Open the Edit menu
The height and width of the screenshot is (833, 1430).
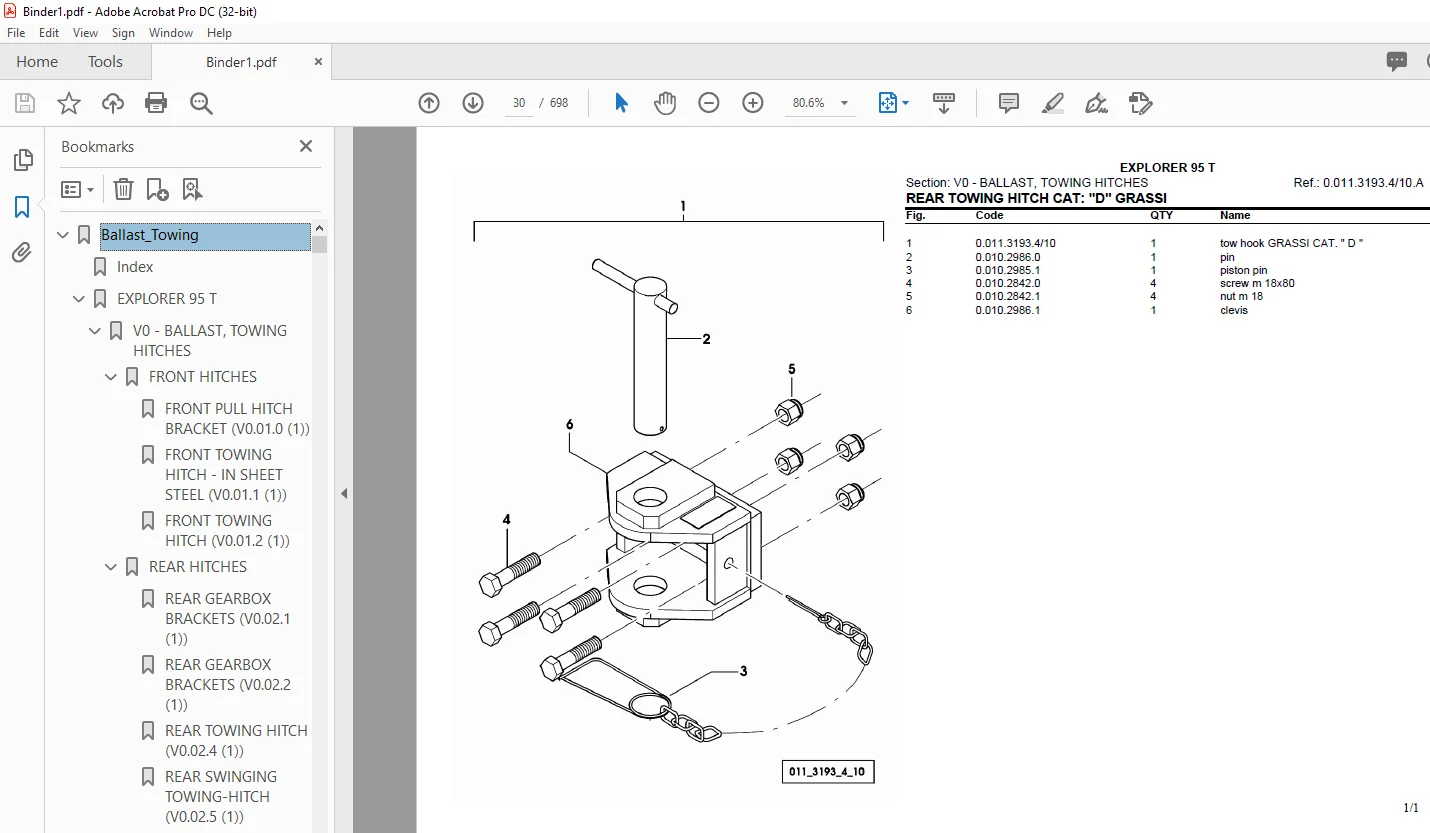point(49,33)
